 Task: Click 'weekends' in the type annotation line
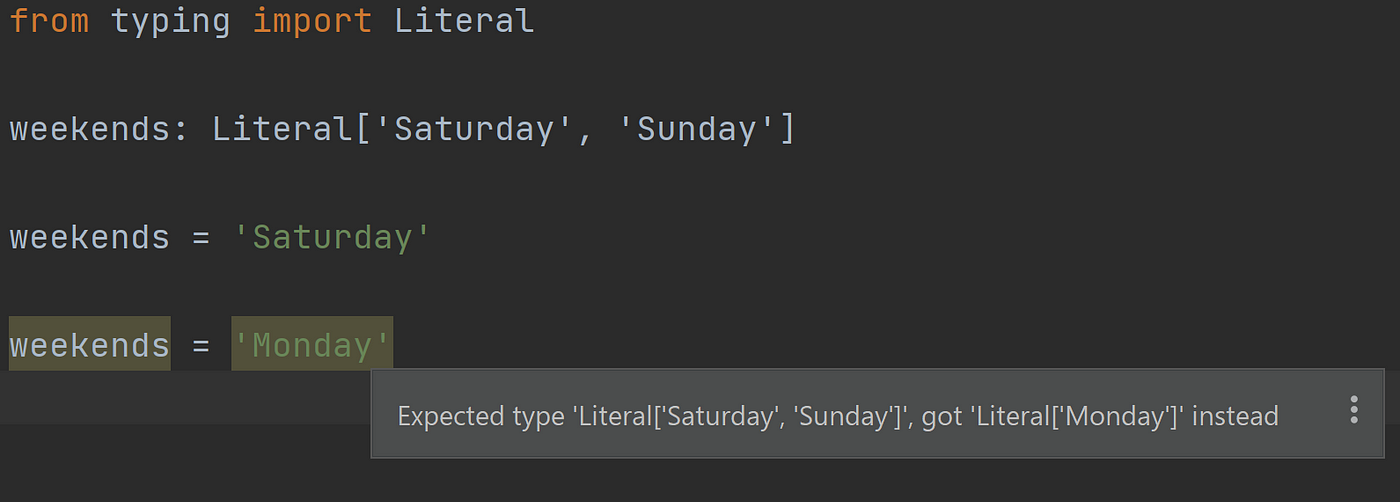click(89, 129)
